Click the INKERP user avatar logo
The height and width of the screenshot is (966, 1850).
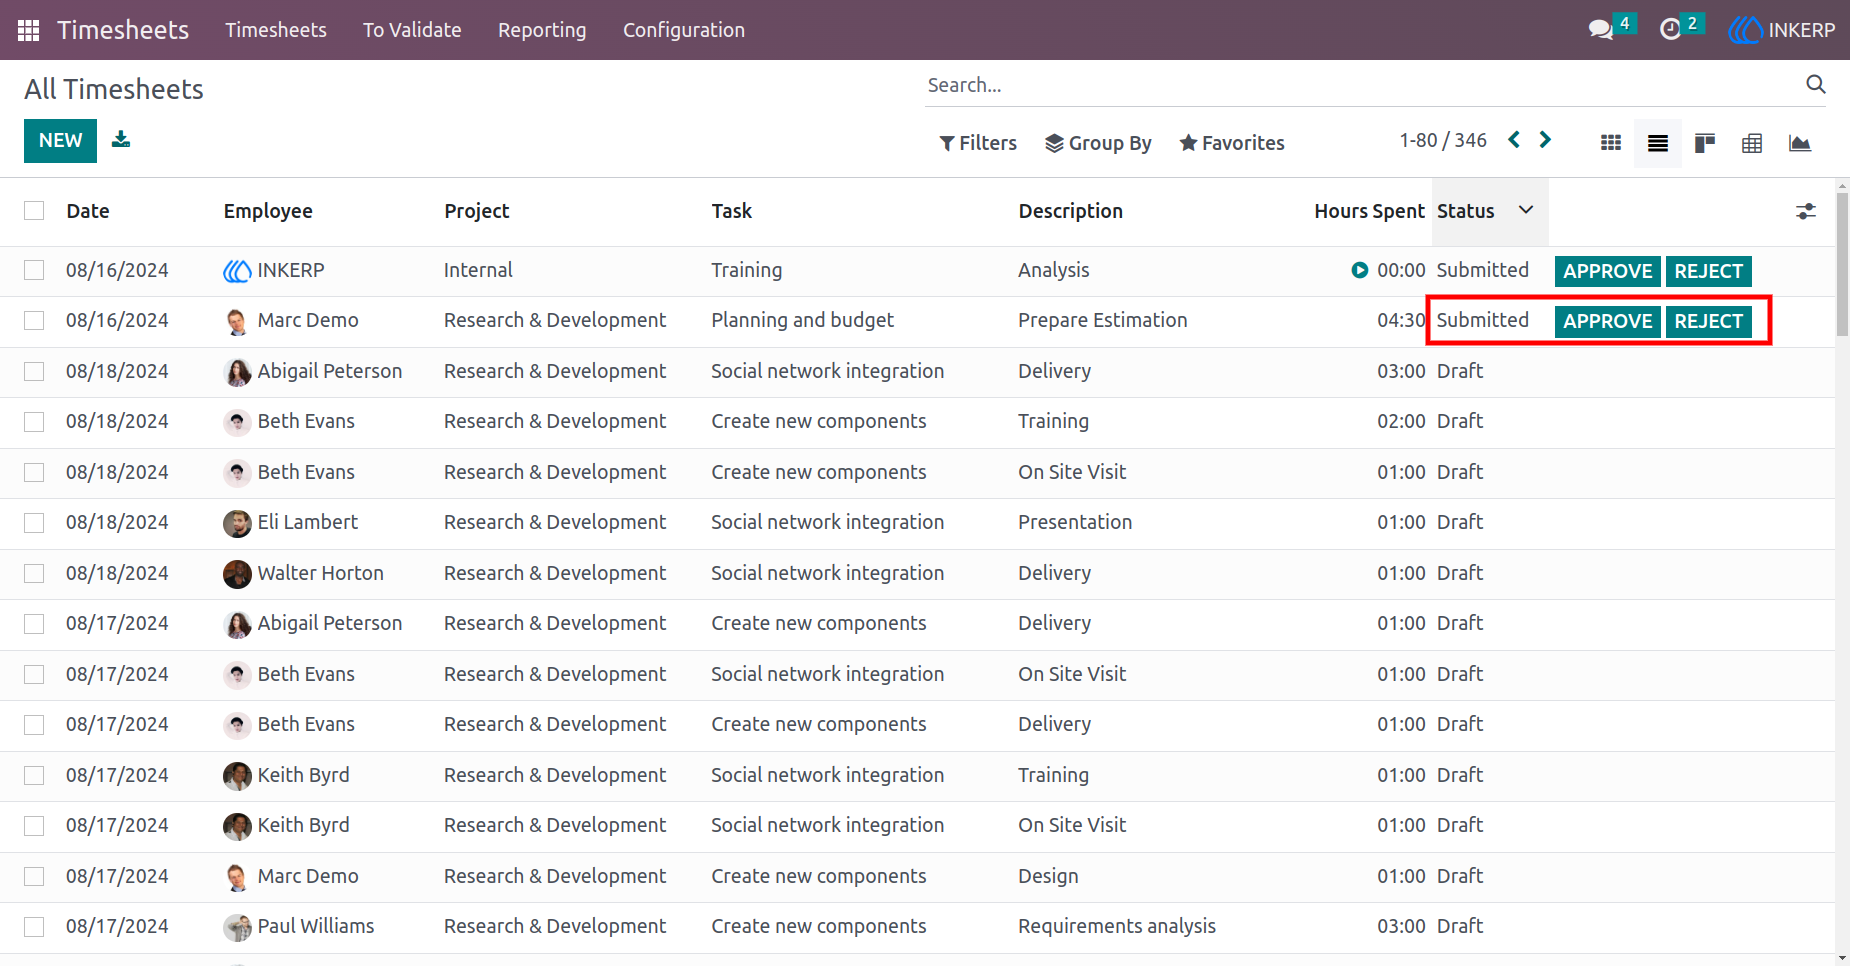(1745, 30)
